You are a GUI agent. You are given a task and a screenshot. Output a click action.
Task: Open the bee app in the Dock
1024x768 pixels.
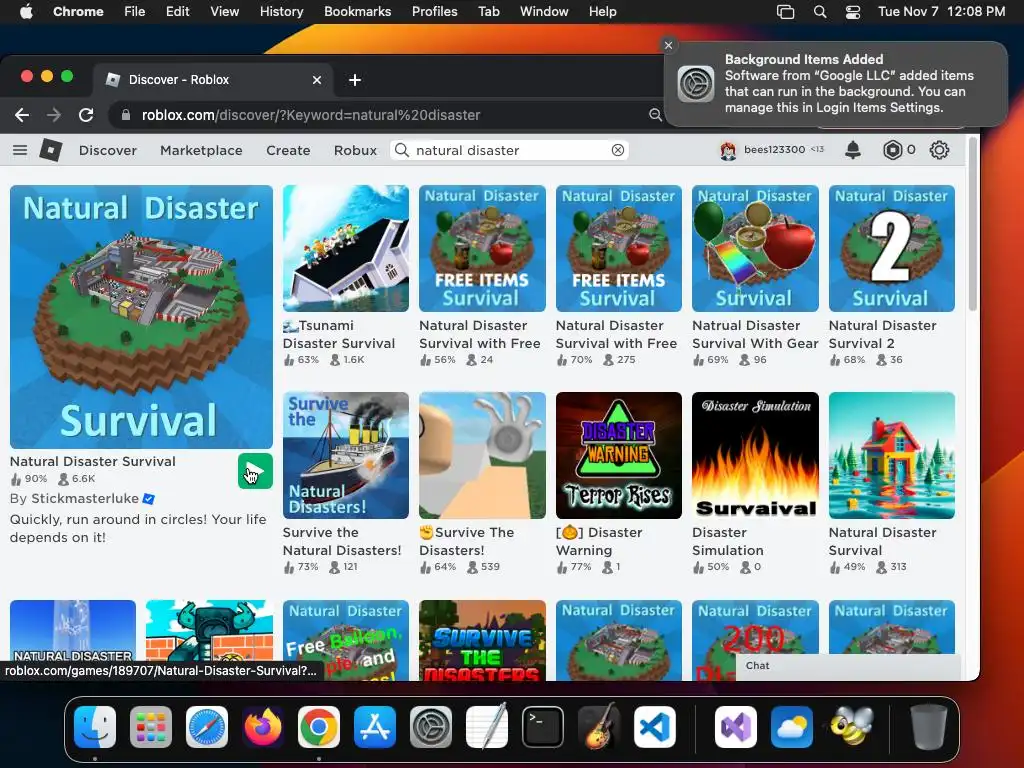click(851, 727)
